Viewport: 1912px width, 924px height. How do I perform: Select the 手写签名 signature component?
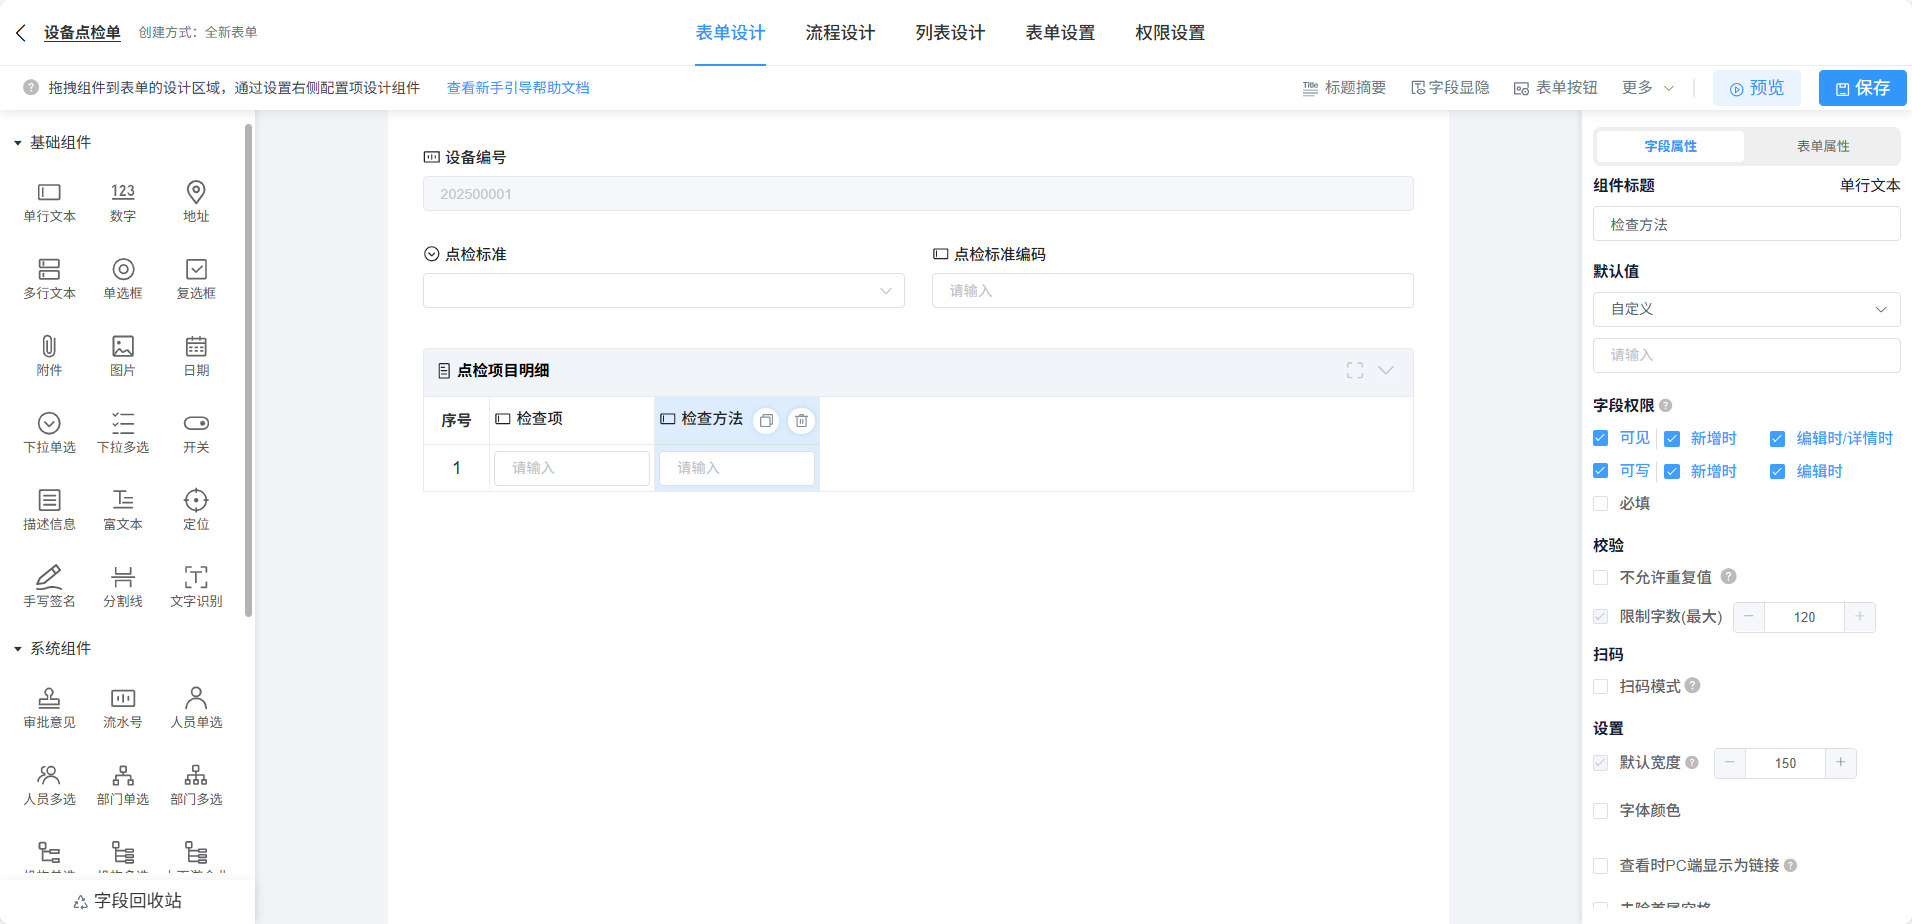[49, 577]
